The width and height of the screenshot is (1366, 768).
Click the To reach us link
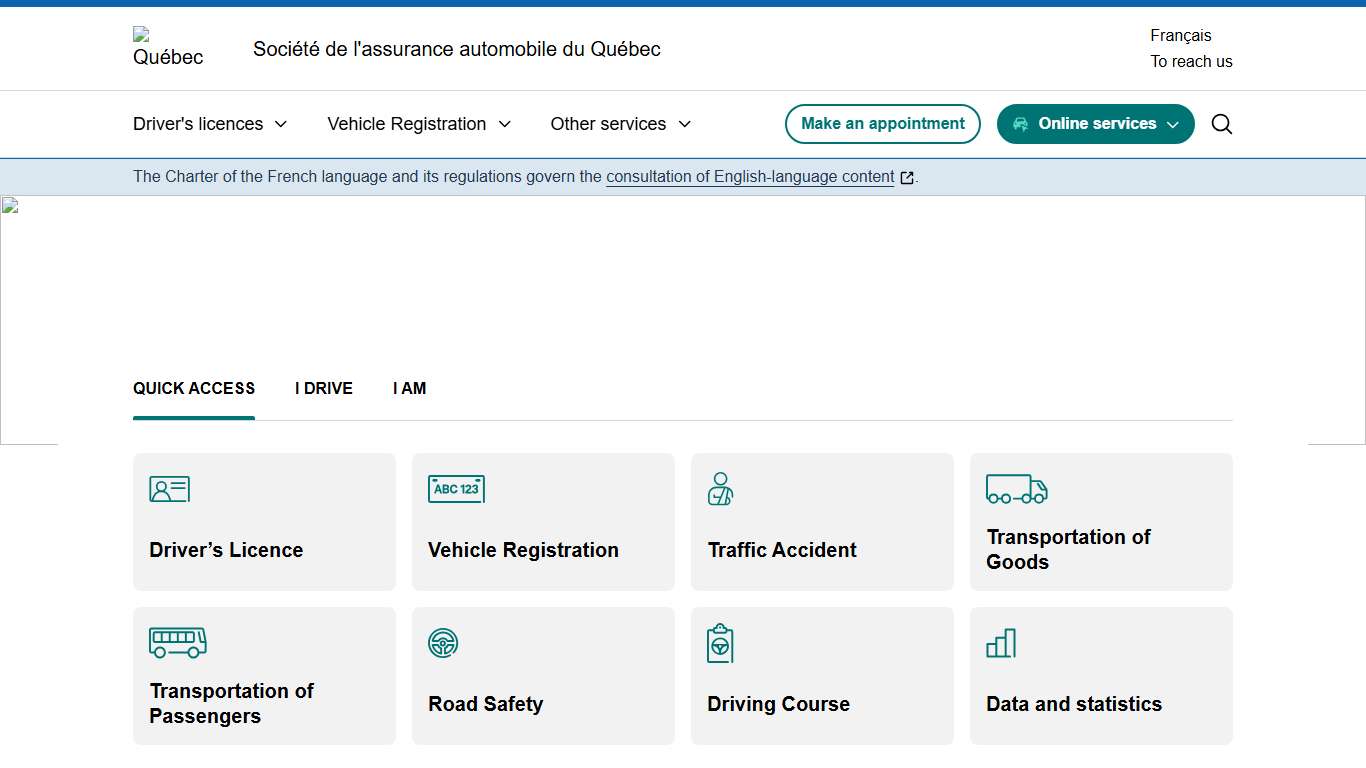coord(1192,61)
